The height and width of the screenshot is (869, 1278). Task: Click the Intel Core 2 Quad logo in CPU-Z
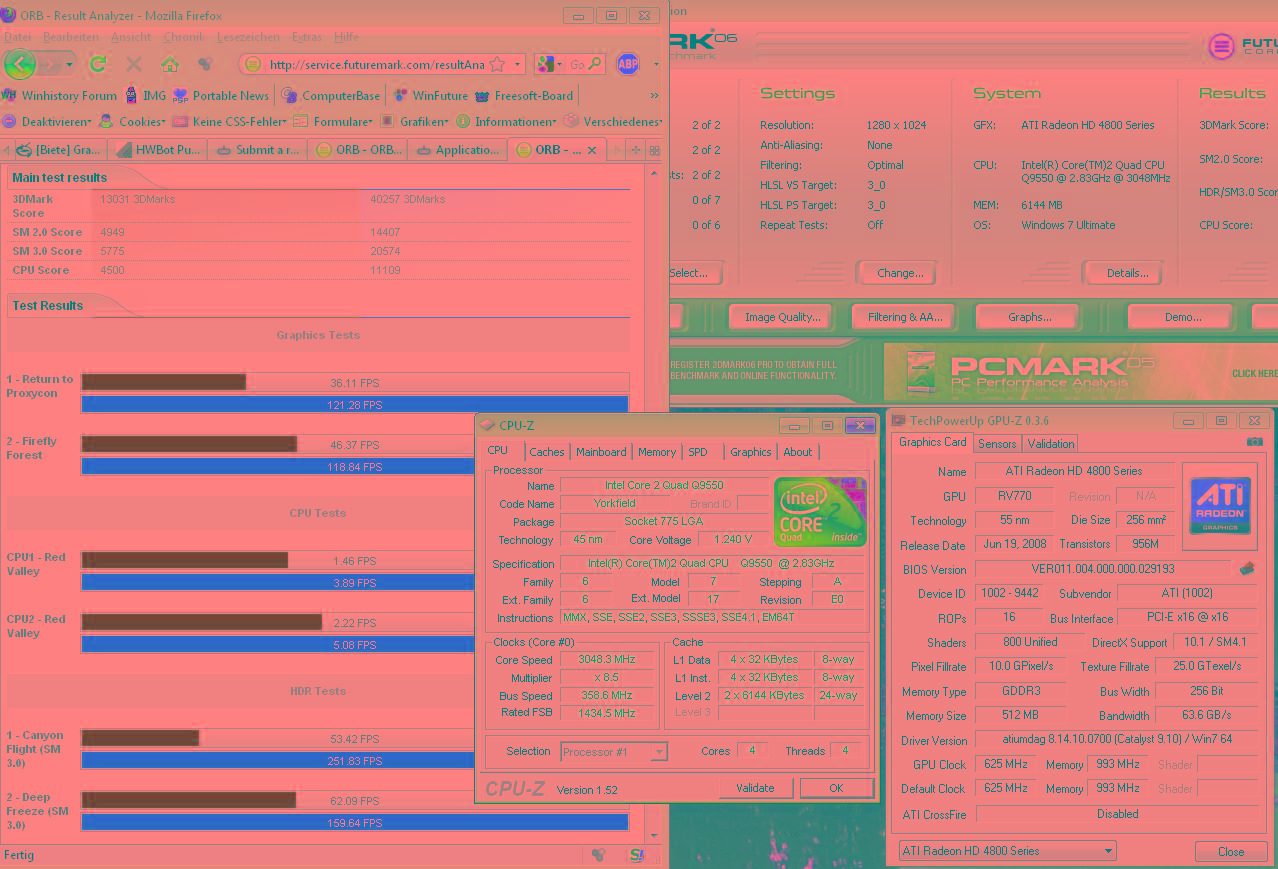tap(820, 511)
